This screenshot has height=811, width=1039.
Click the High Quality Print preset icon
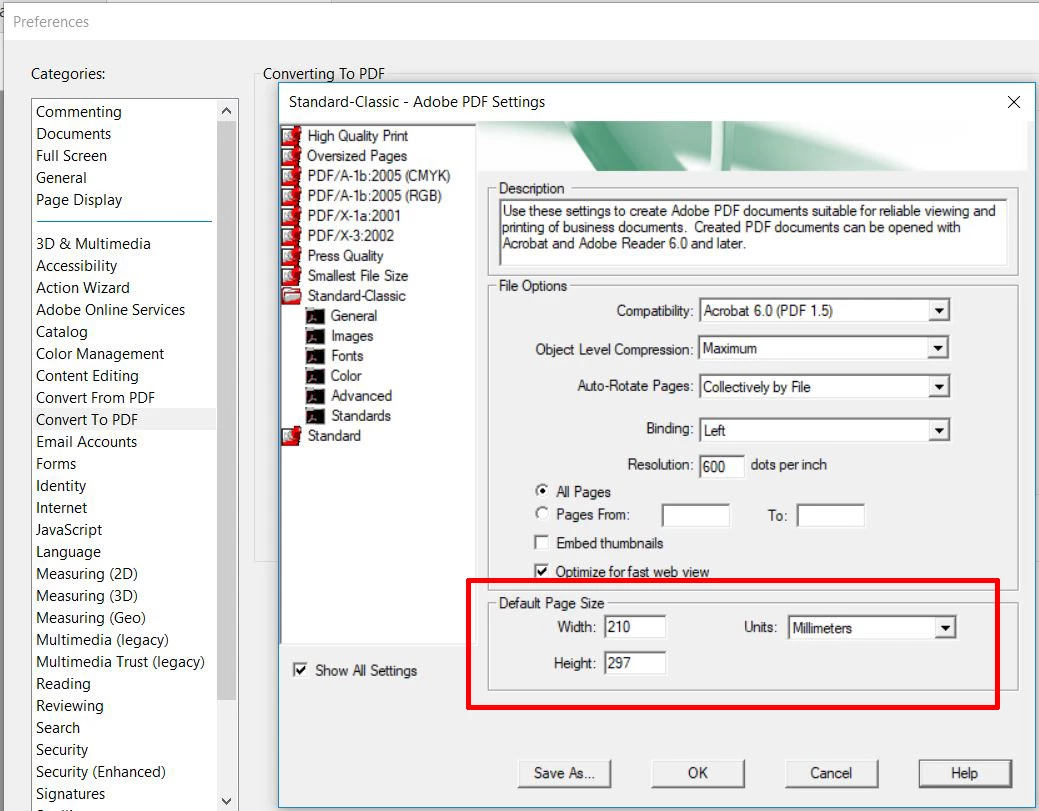pos(292,136)
